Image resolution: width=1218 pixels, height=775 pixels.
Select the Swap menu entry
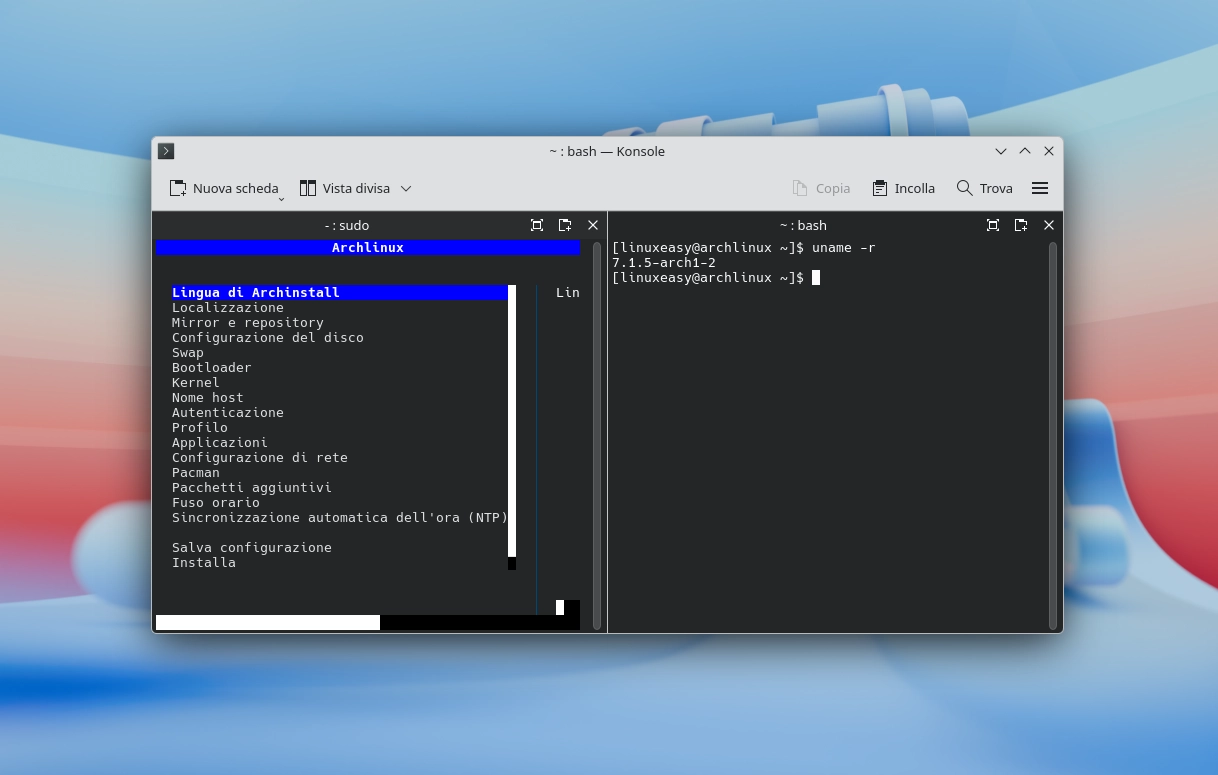188,352
